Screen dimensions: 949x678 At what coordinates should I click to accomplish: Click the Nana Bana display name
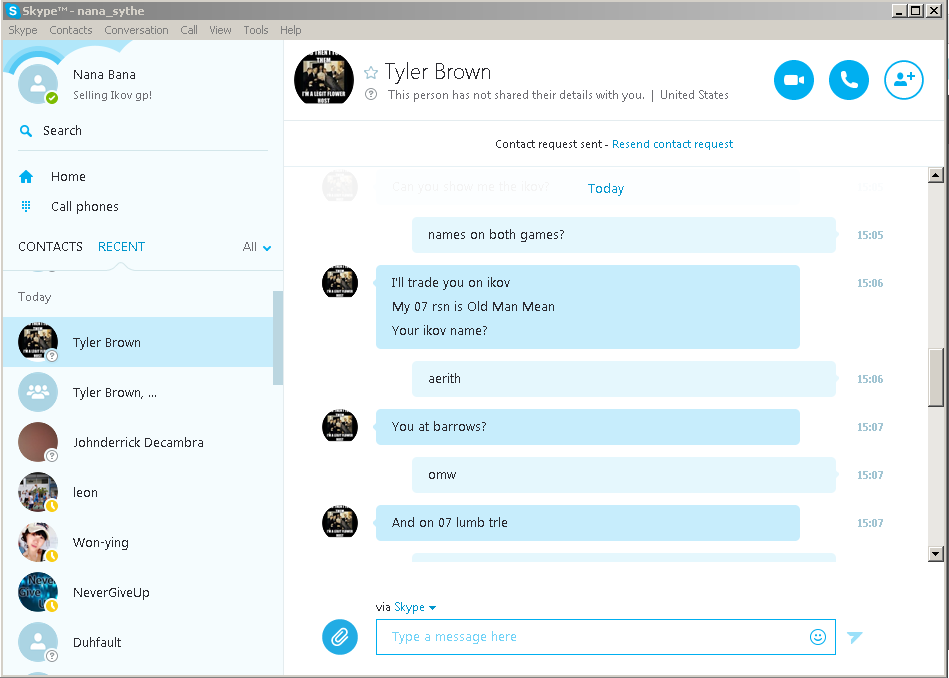click(104, 74)
